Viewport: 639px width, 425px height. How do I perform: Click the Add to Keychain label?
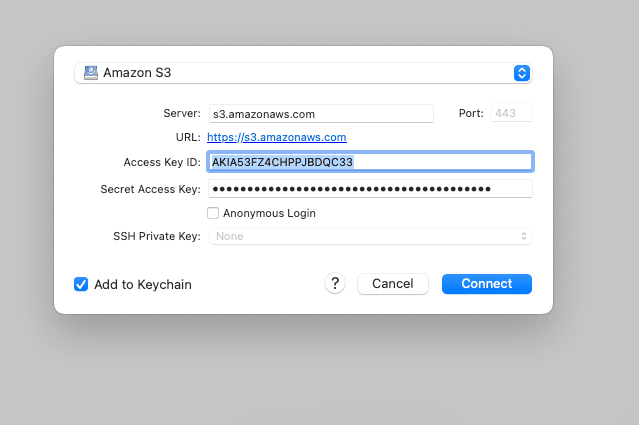click(143, 284)
